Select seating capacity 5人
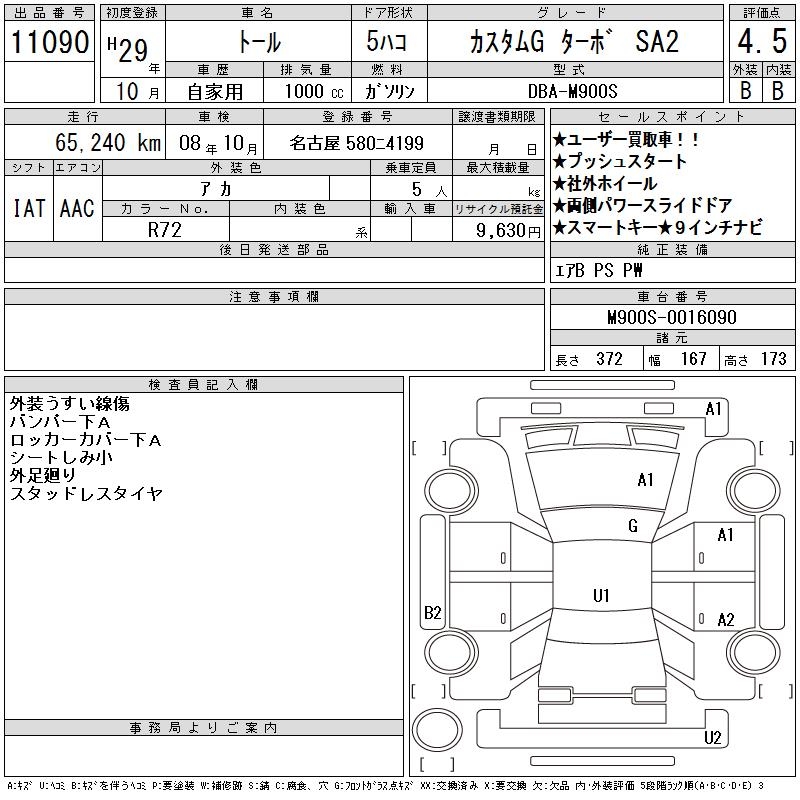This screenshot has height=800, width=800. coord(430,190)
